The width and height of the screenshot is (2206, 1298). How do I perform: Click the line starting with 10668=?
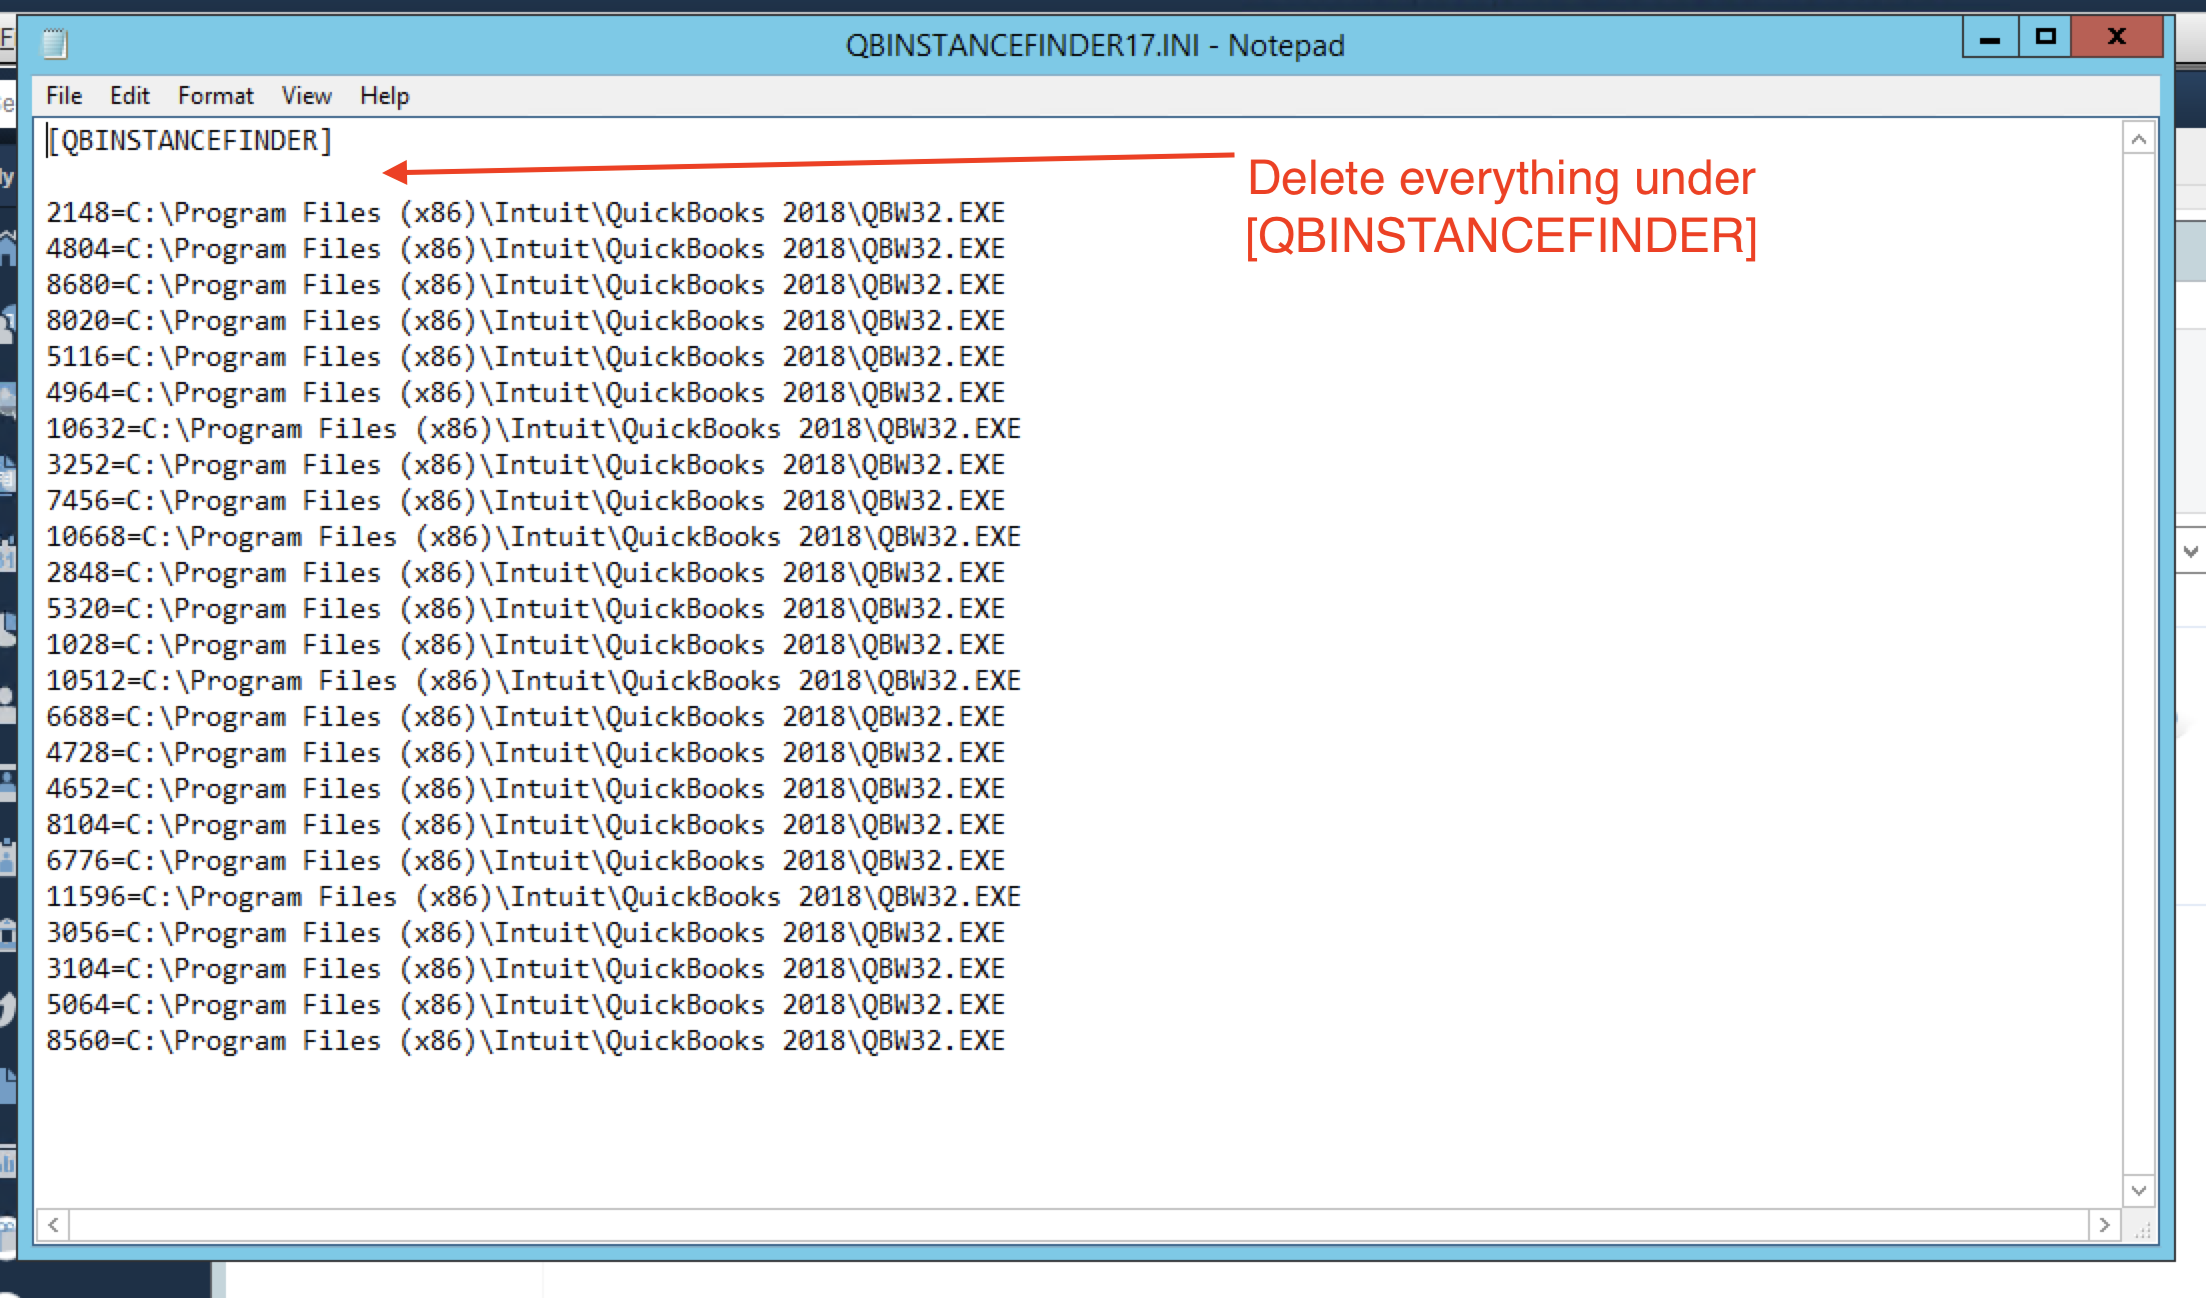pos(534,537)
